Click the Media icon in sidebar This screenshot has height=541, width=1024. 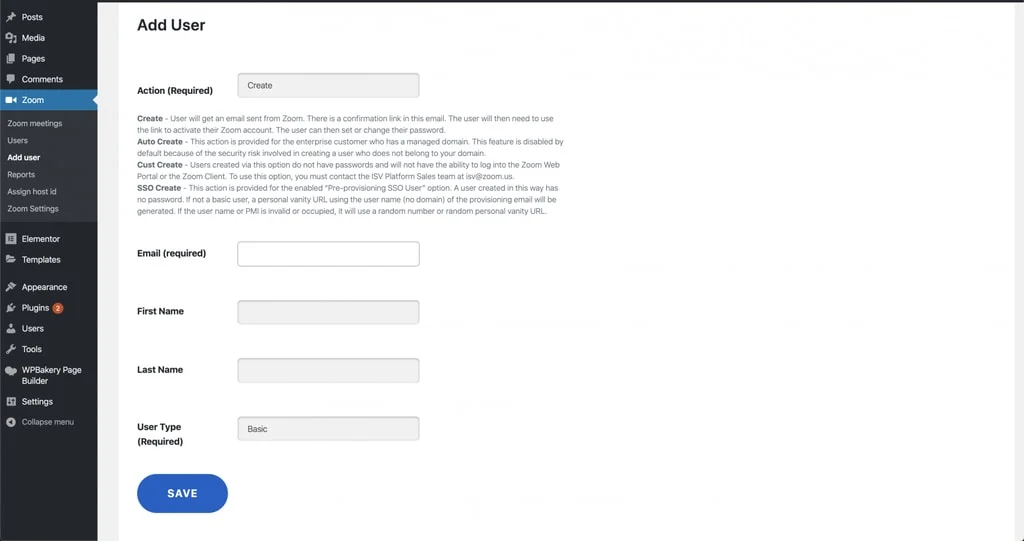click(11, 38)
